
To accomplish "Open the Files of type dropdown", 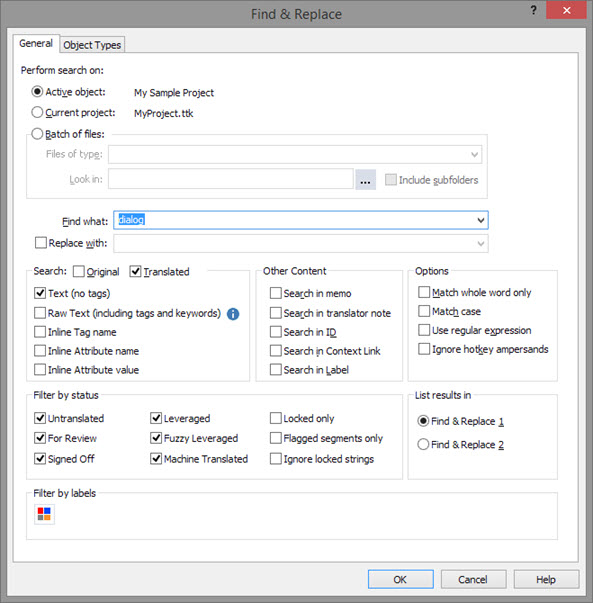I will coord(295,155).
